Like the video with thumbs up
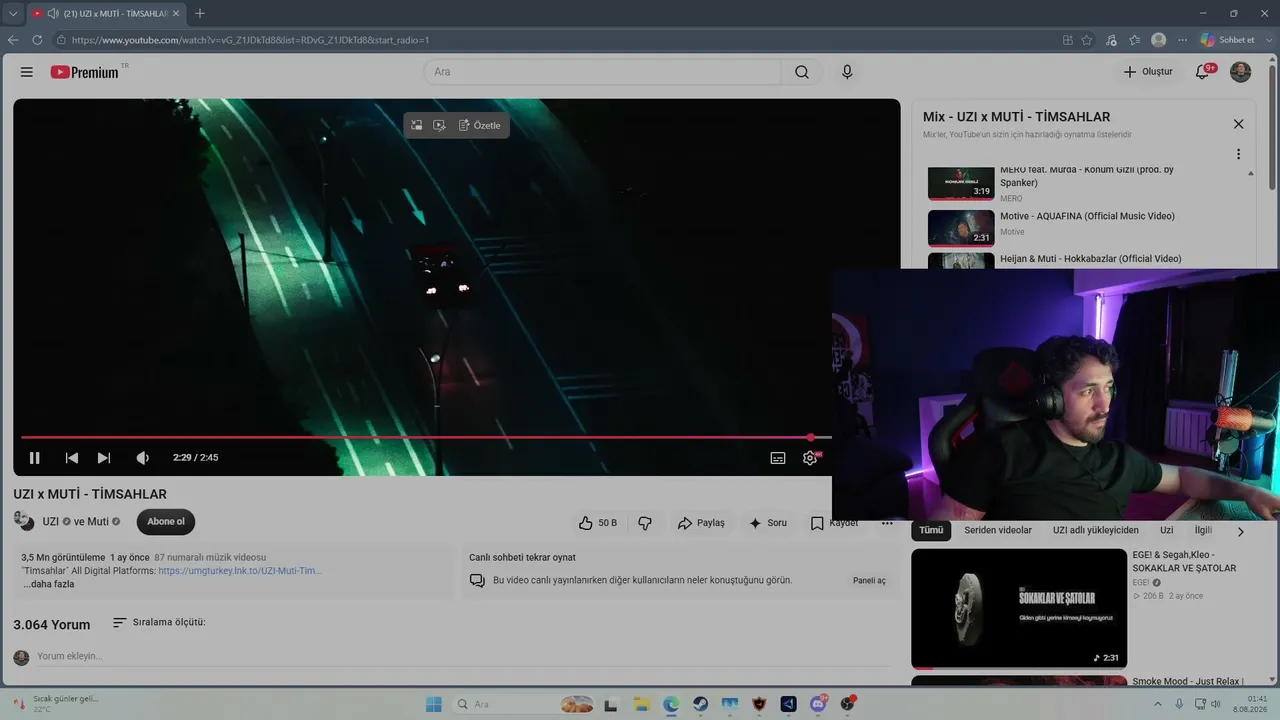The width and height of the screenshot is (1280, 720). tap(598, 523)
